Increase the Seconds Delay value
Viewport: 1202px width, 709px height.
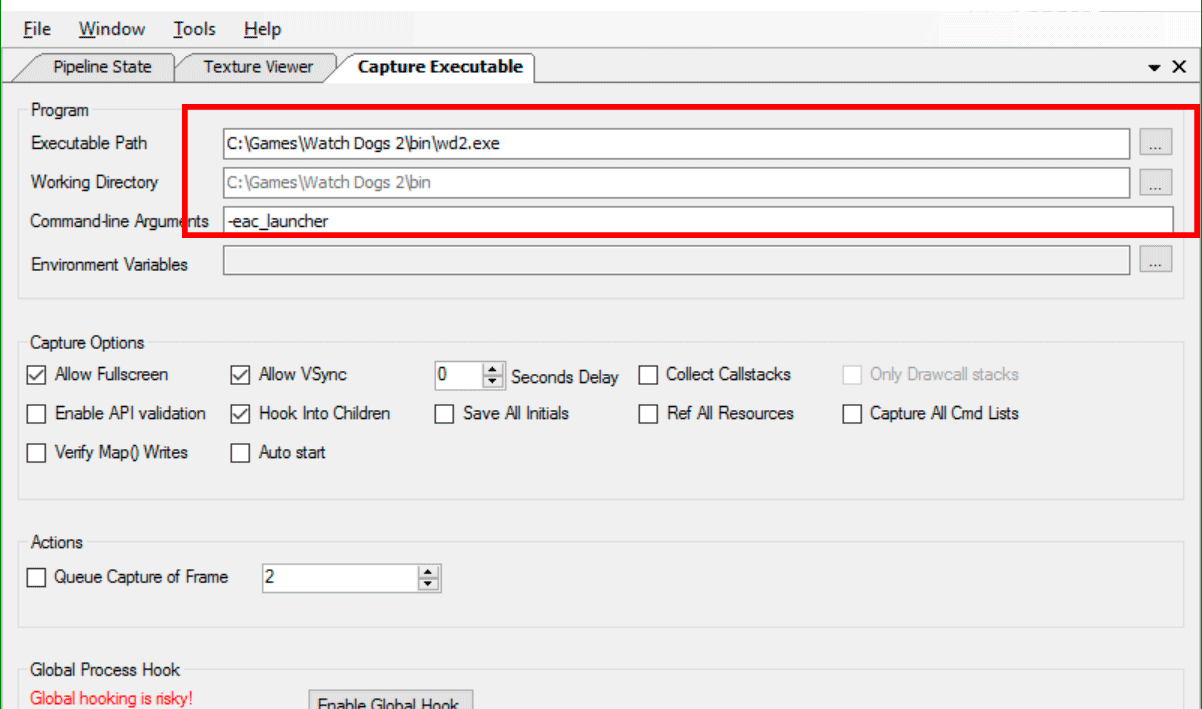click(492, 369)
